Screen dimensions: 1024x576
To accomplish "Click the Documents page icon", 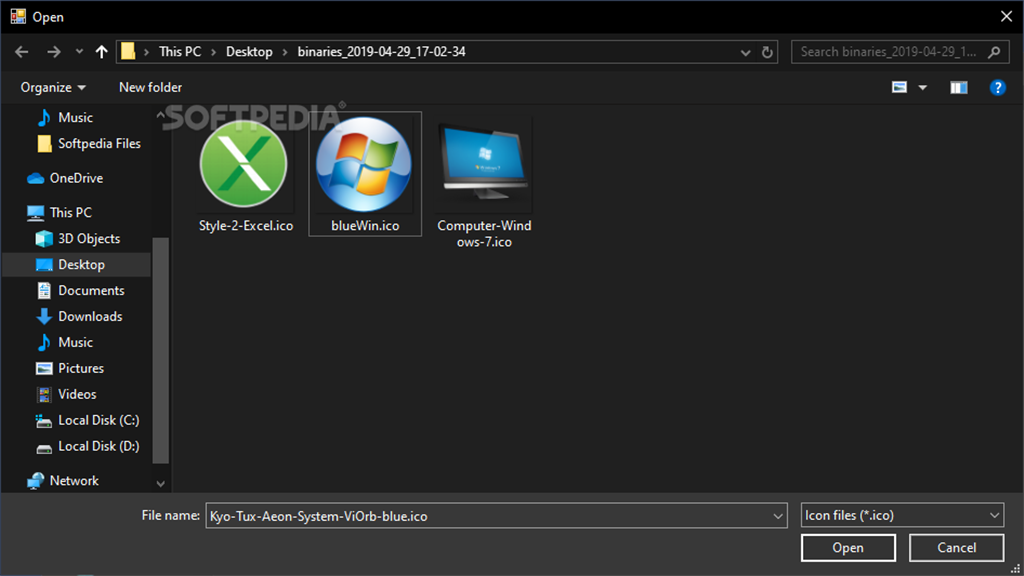I will tap(44, 291).
